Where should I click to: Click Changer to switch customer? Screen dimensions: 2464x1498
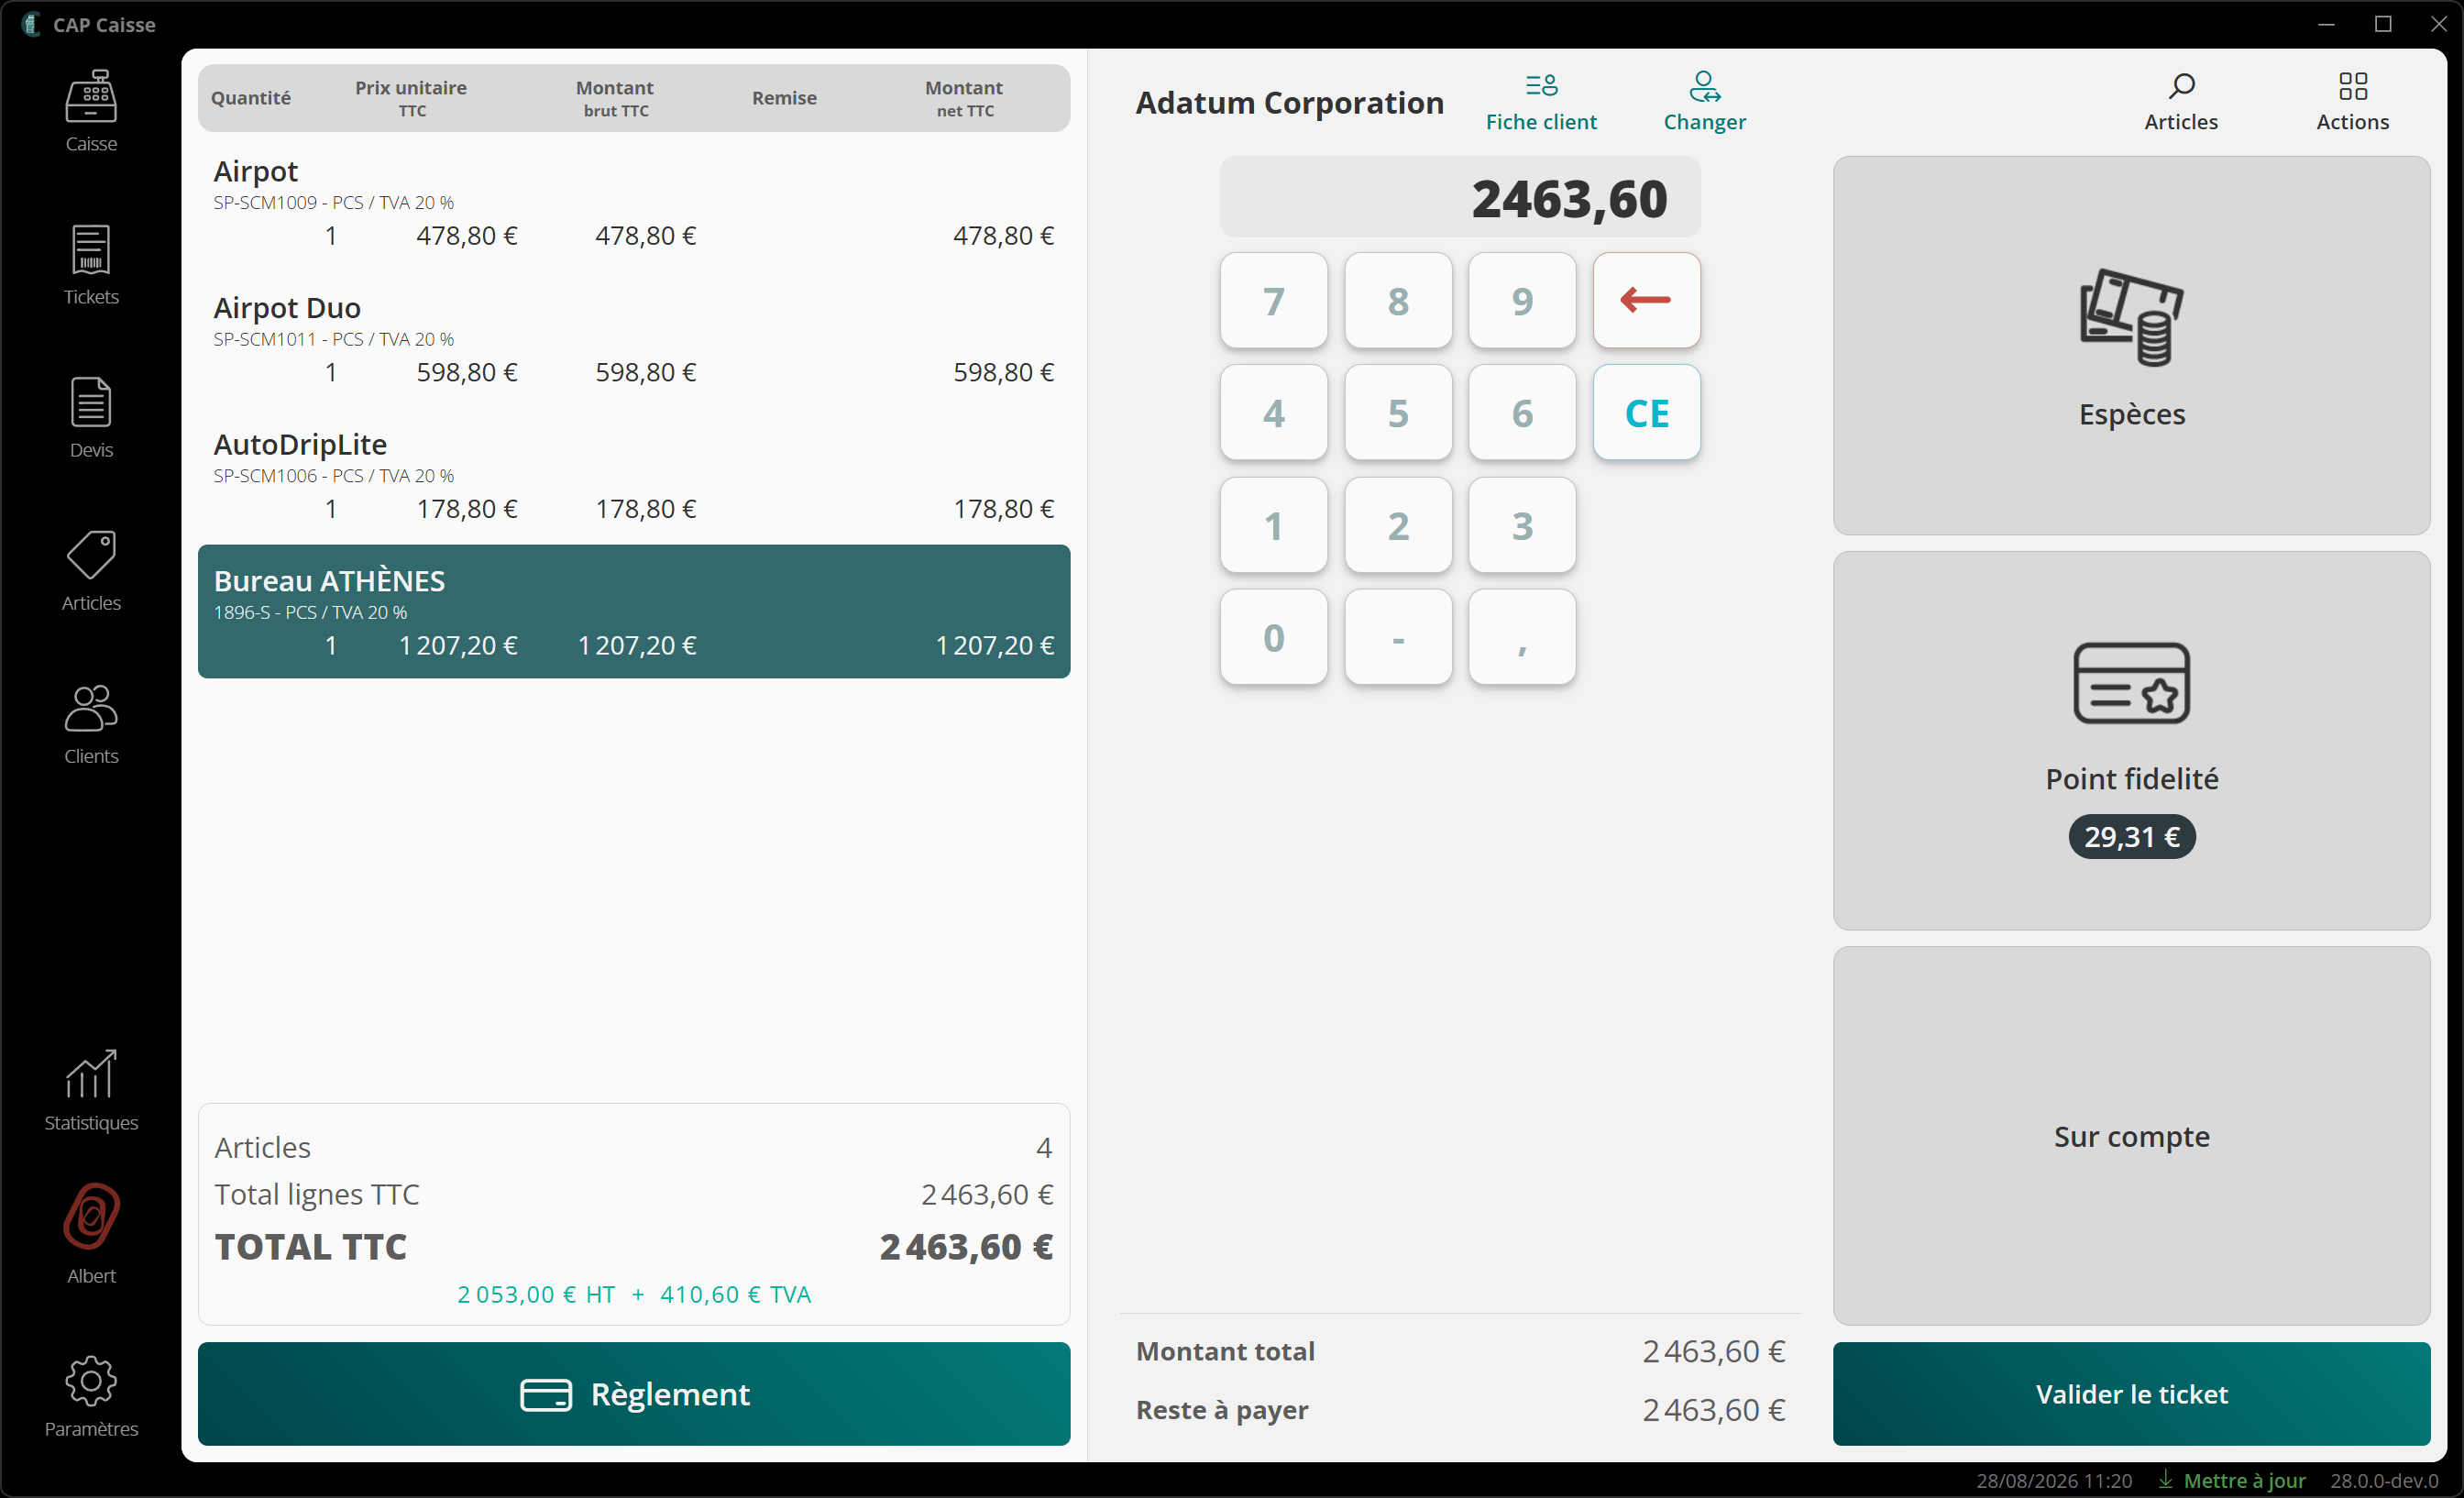tap(1704, 102)
